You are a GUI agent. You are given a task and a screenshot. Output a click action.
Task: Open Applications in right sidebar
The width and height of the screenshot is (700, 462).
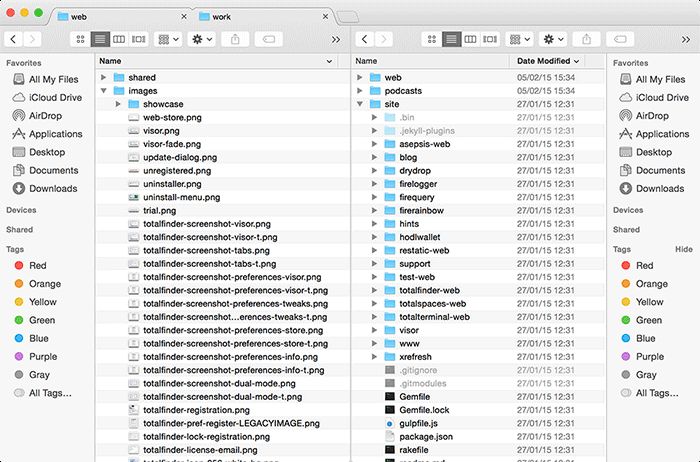point(654,134)
